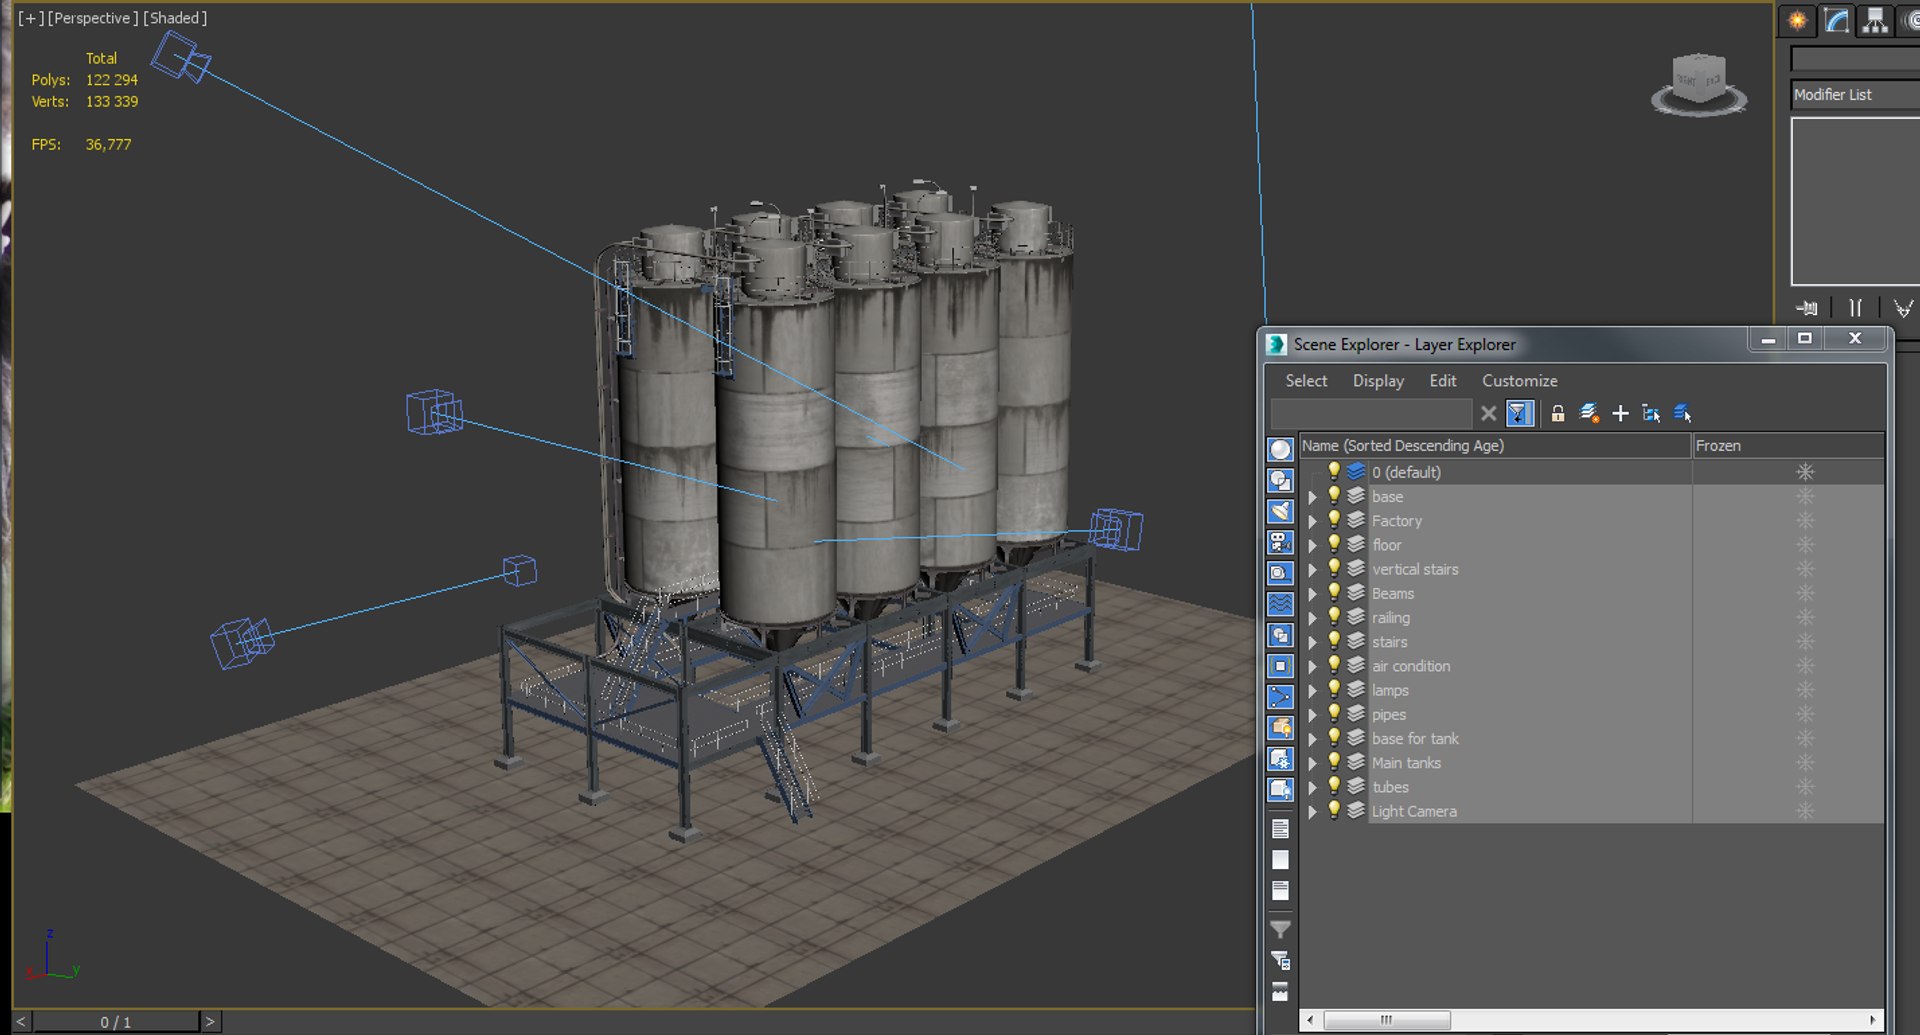Expand the stairs layer
1920x1035 pixels.
(x=1312, y=642)
